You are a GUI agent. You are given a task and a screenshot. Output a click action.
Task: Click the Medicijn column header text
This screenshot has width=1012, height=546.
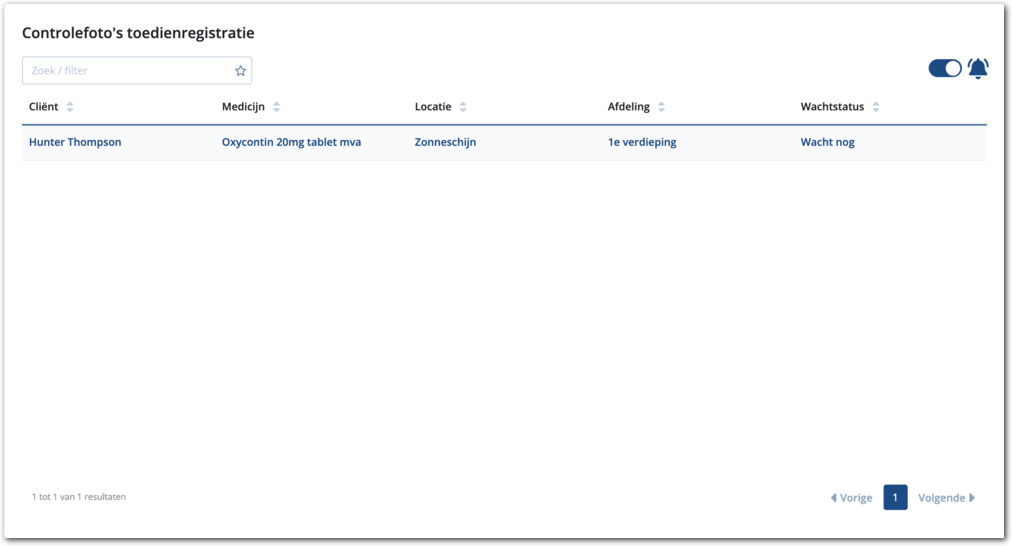(x=243, y=107)
